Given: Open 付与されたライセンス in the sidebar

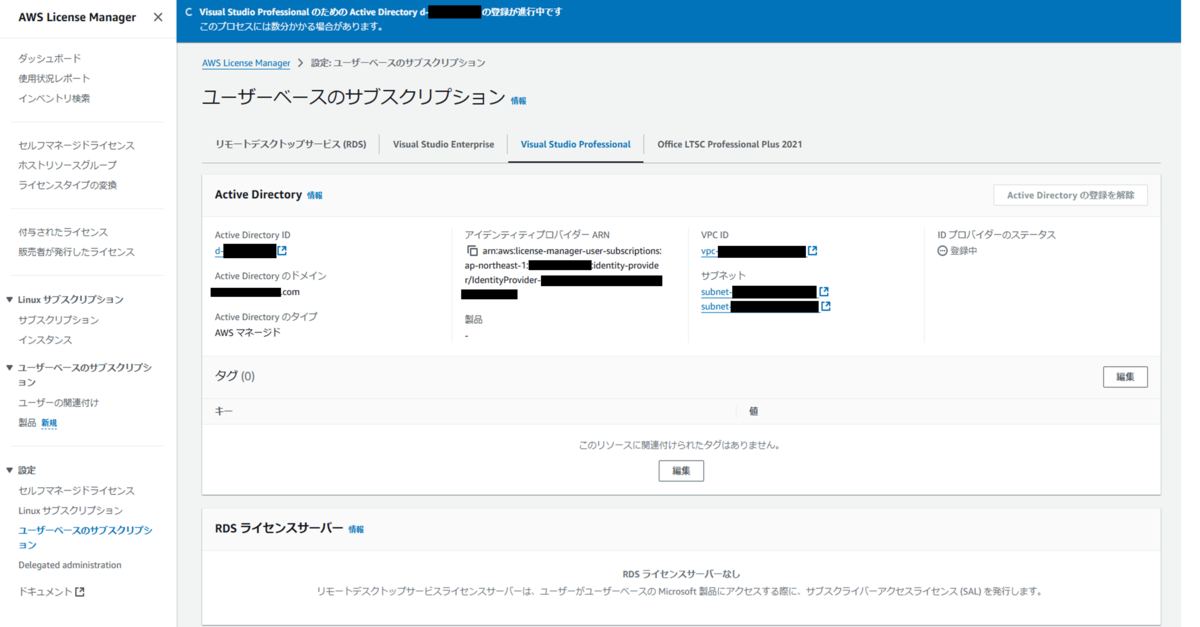Looking at the screenshot, I should tap(63, 232).
